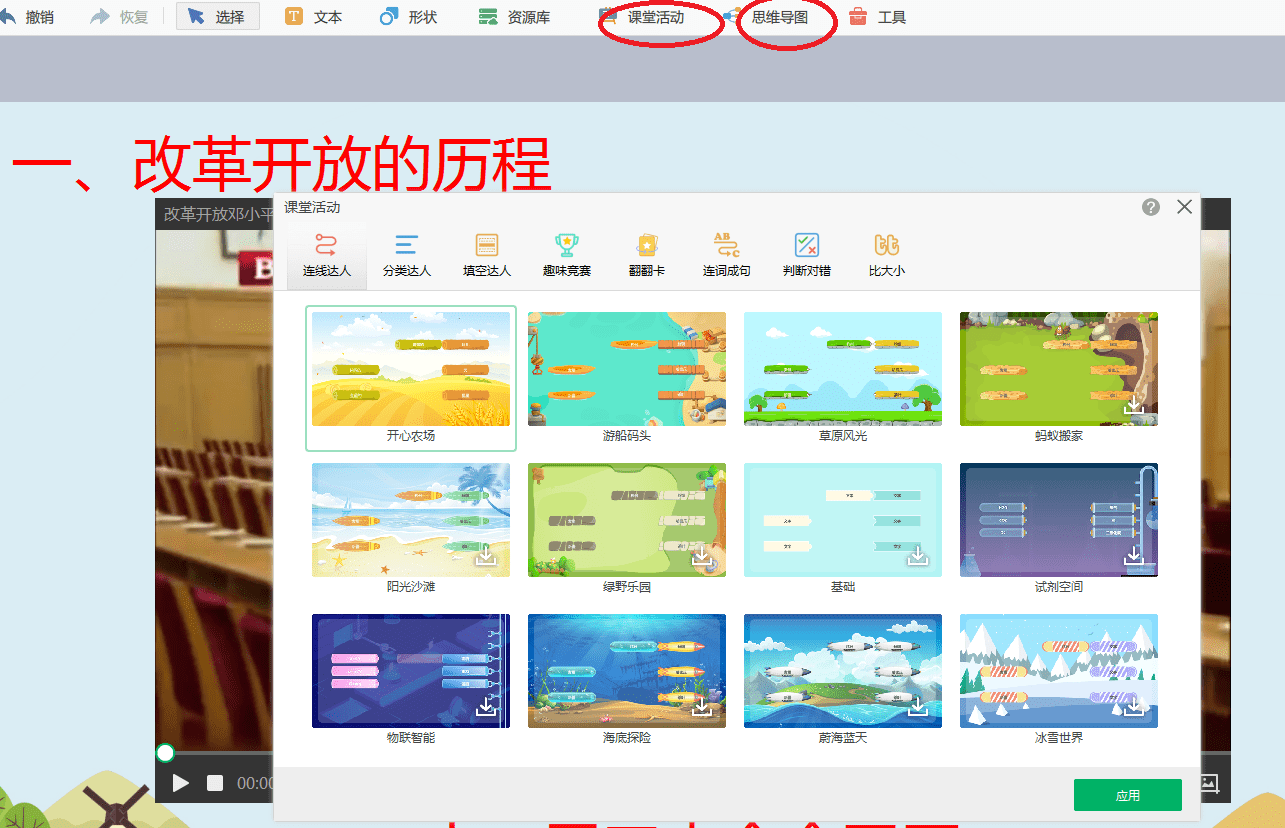Select the 游船码头 template thumbnail
This screenshot has width=1285, height=828.
[627, 369]
